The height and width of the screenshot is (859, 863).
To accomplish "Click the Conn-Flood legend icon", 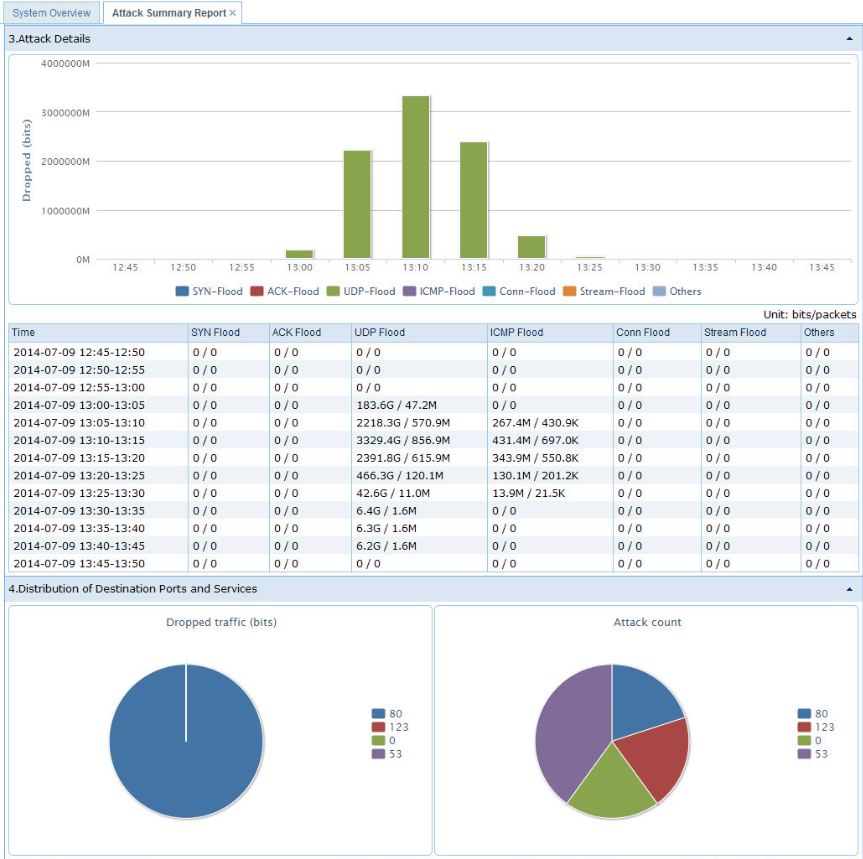I will point(489,292).
